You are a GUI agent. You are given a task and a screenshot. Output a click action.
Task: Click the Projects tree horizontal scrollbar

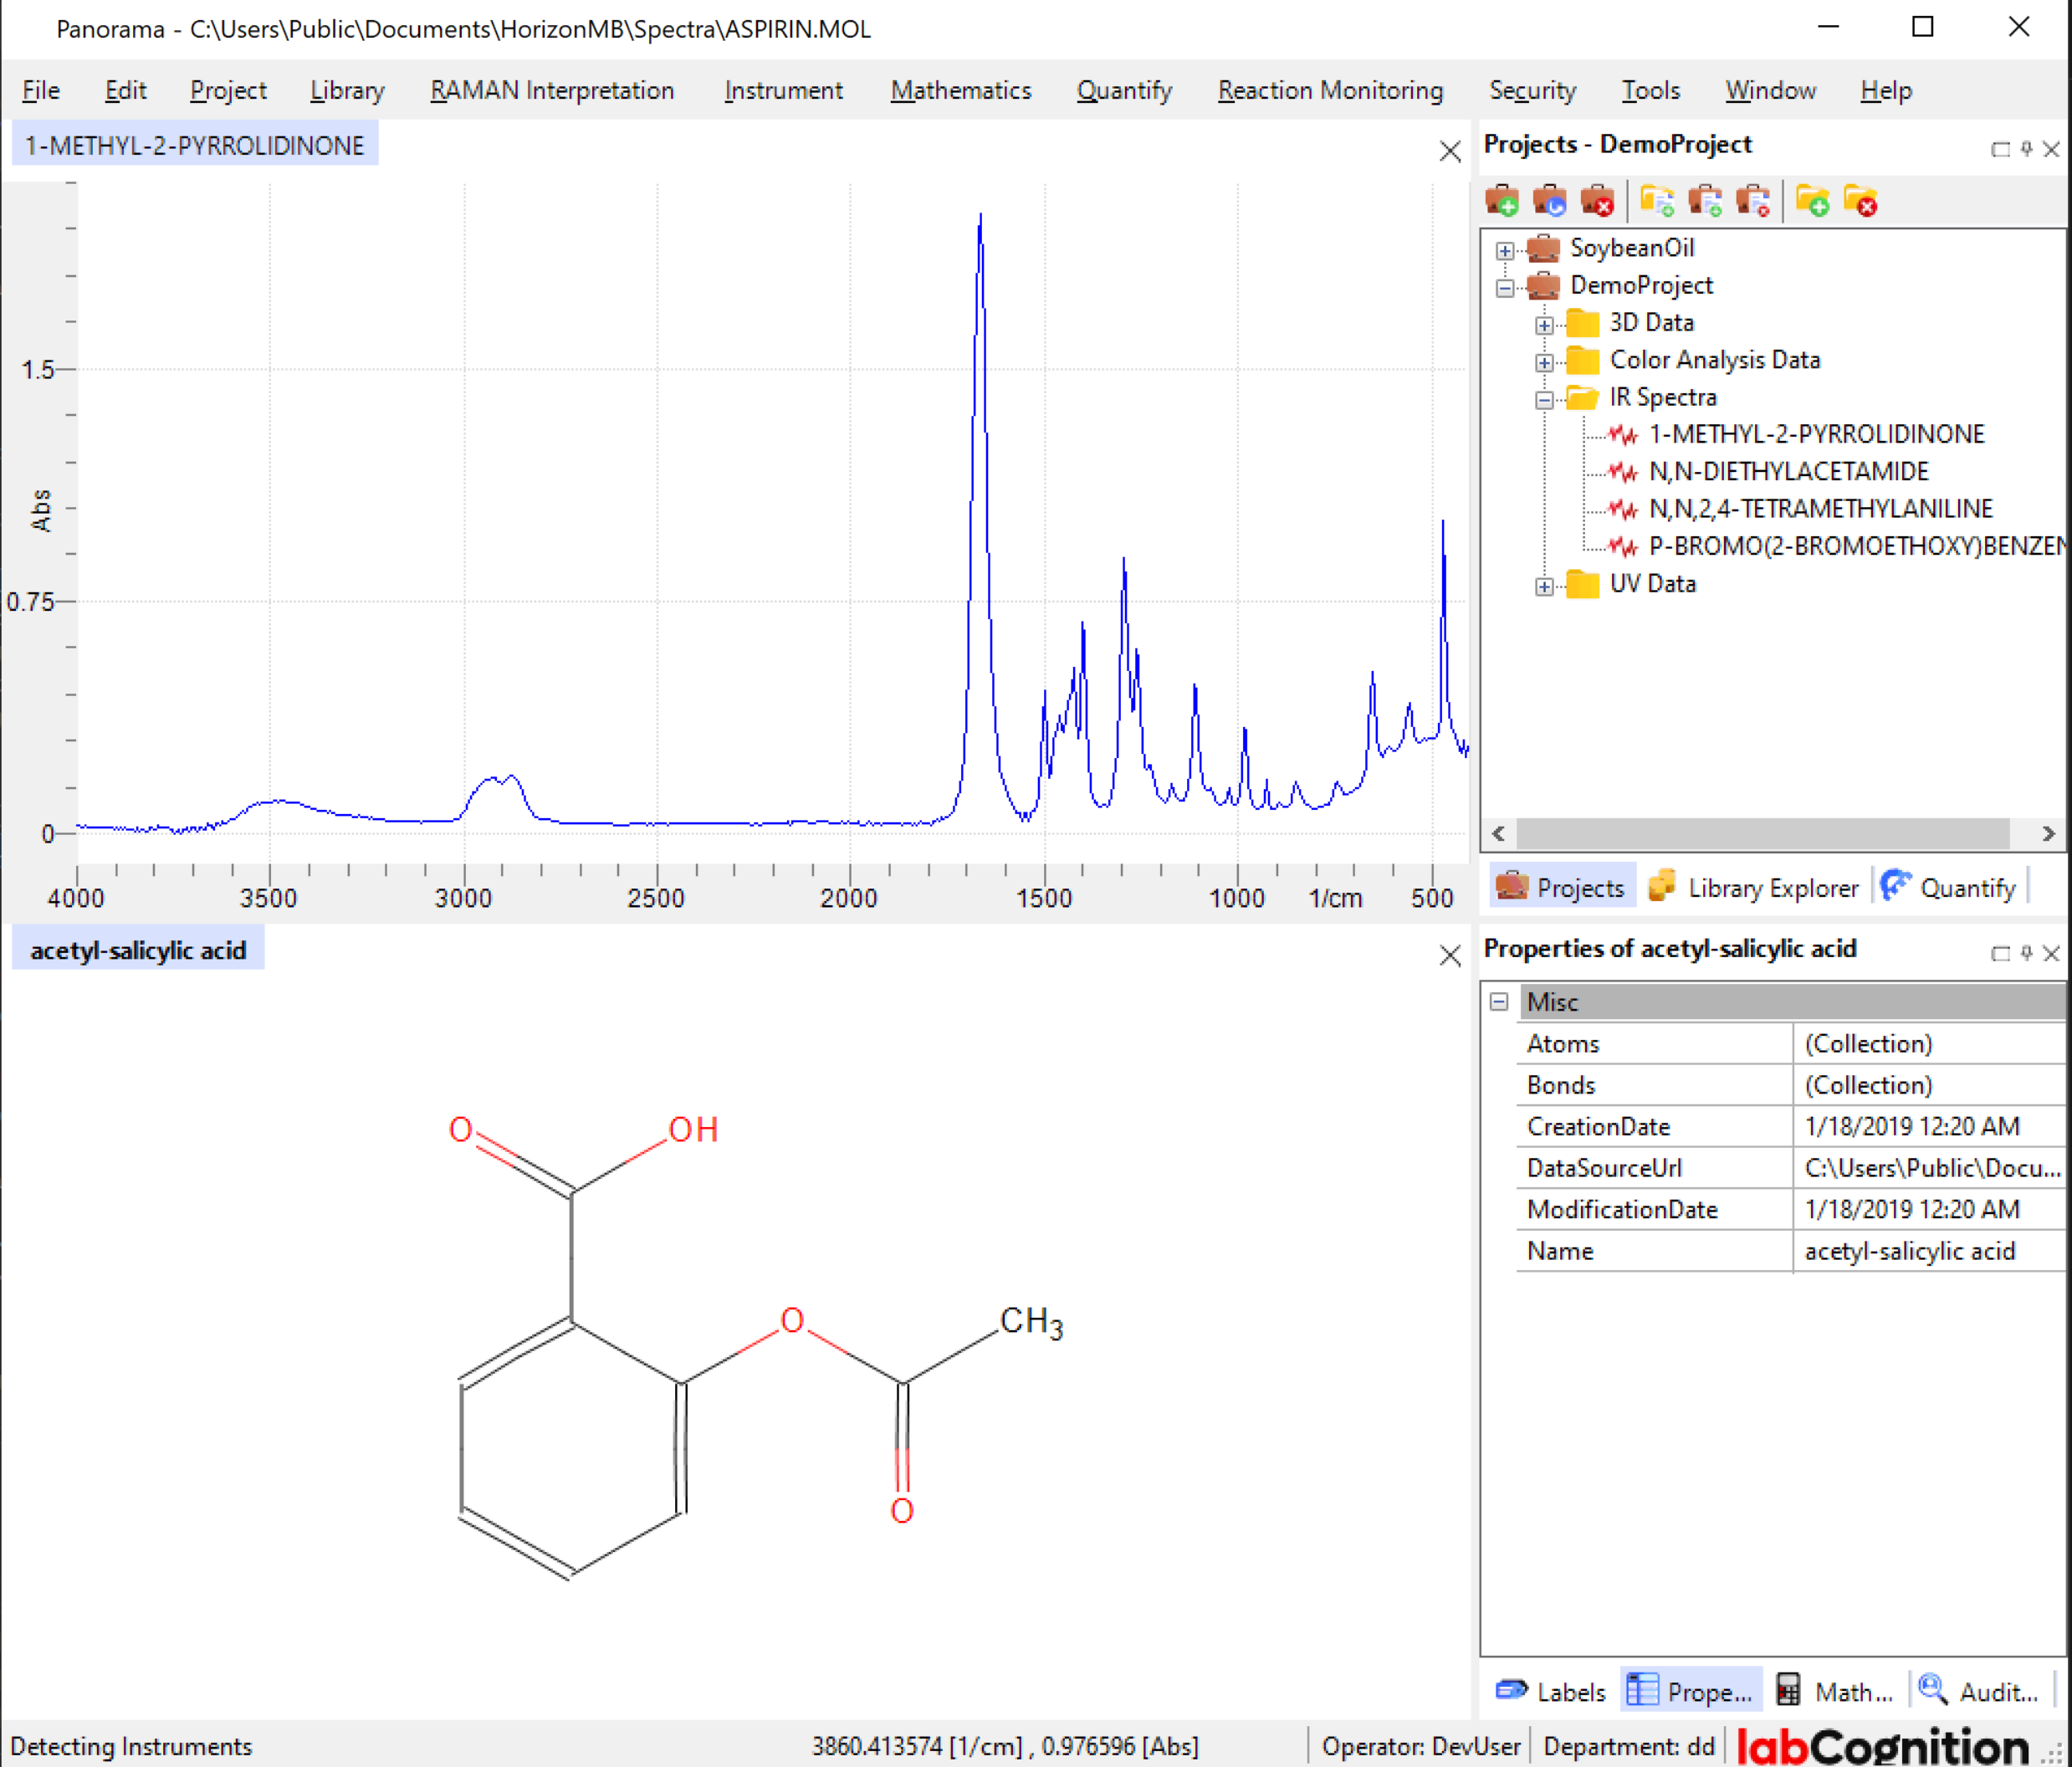click(1762, 833)
